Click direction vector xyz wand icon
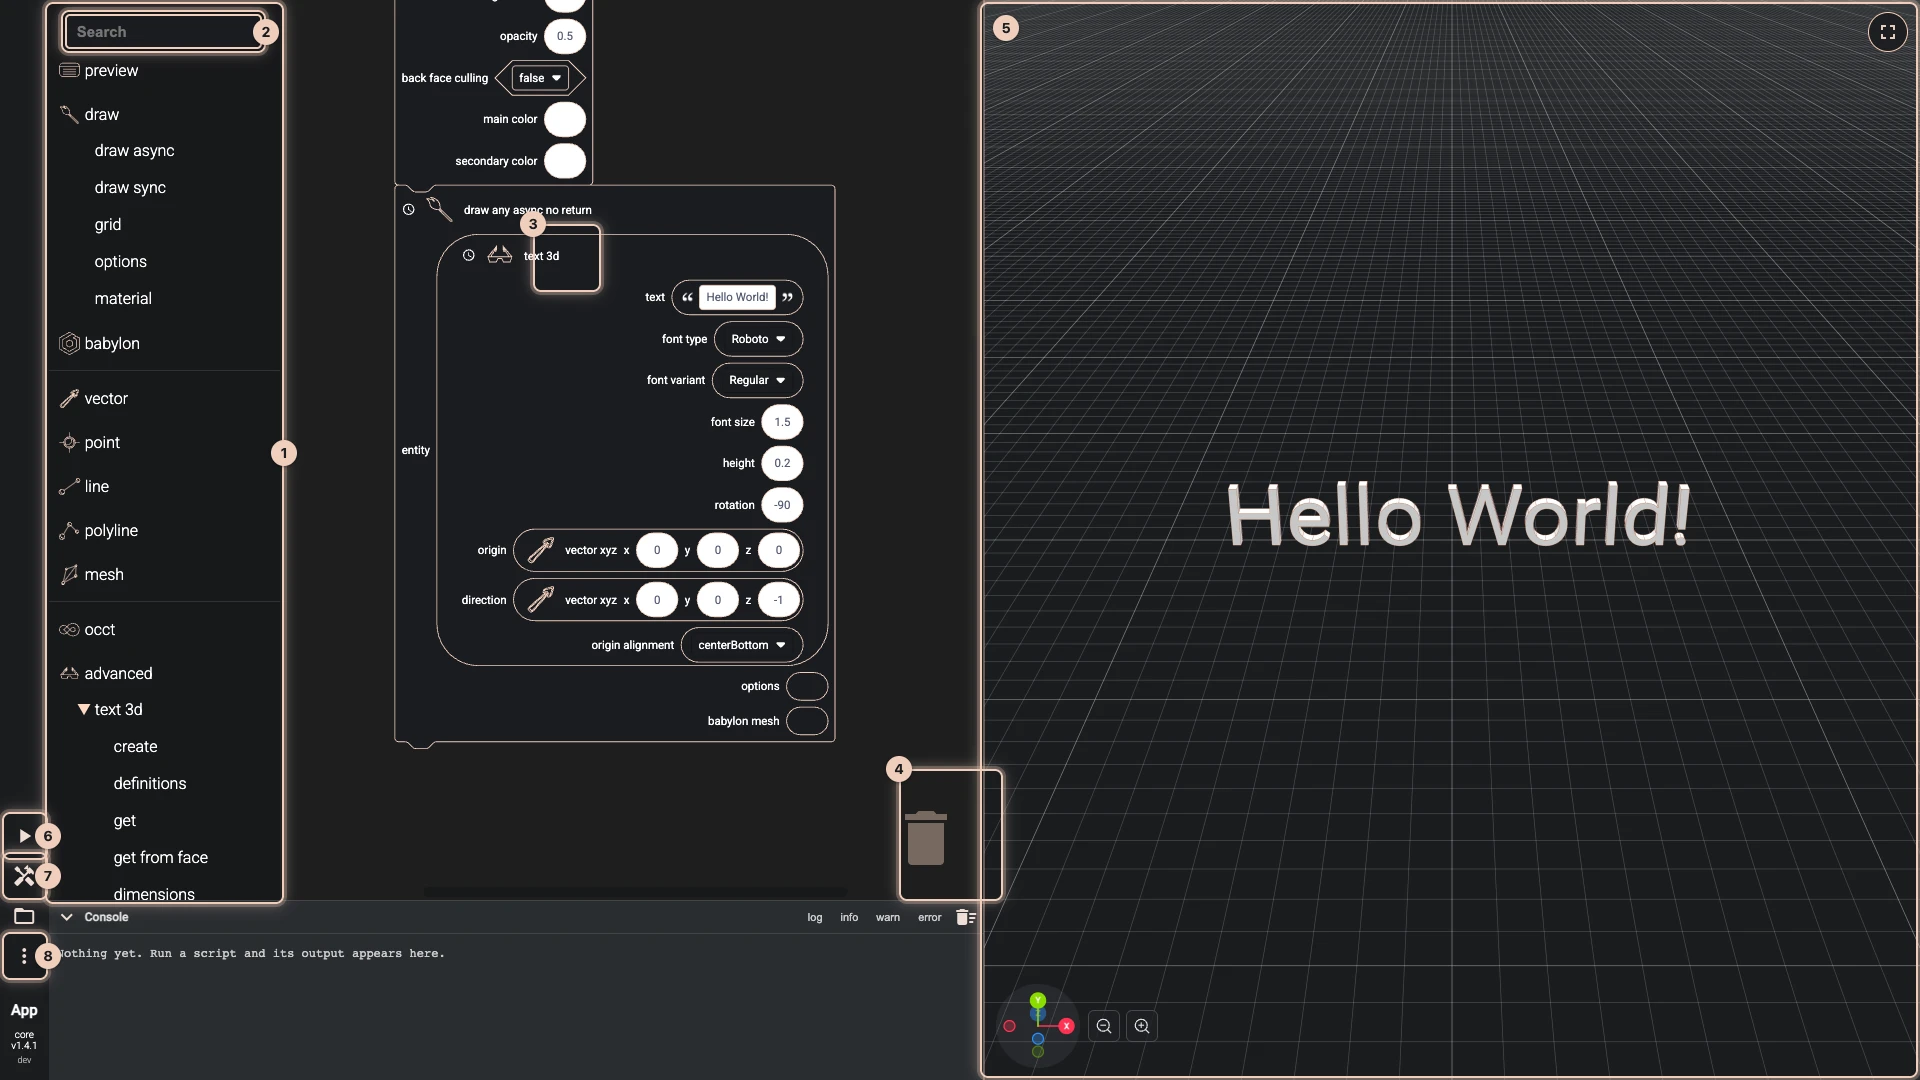 pos(541,600)
